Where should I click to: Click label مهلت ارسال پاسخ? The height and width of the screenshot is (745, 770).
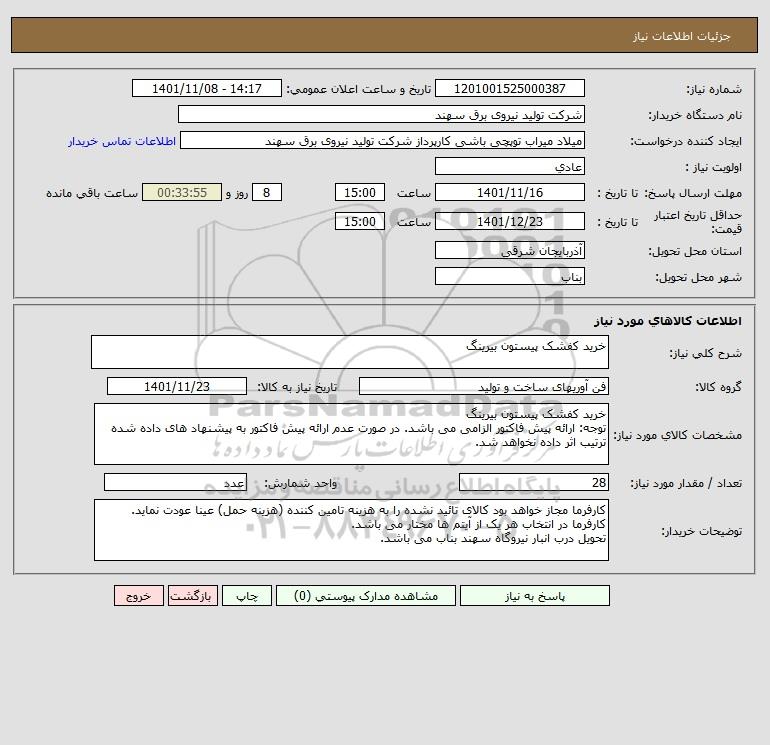(x=693, y=193)
